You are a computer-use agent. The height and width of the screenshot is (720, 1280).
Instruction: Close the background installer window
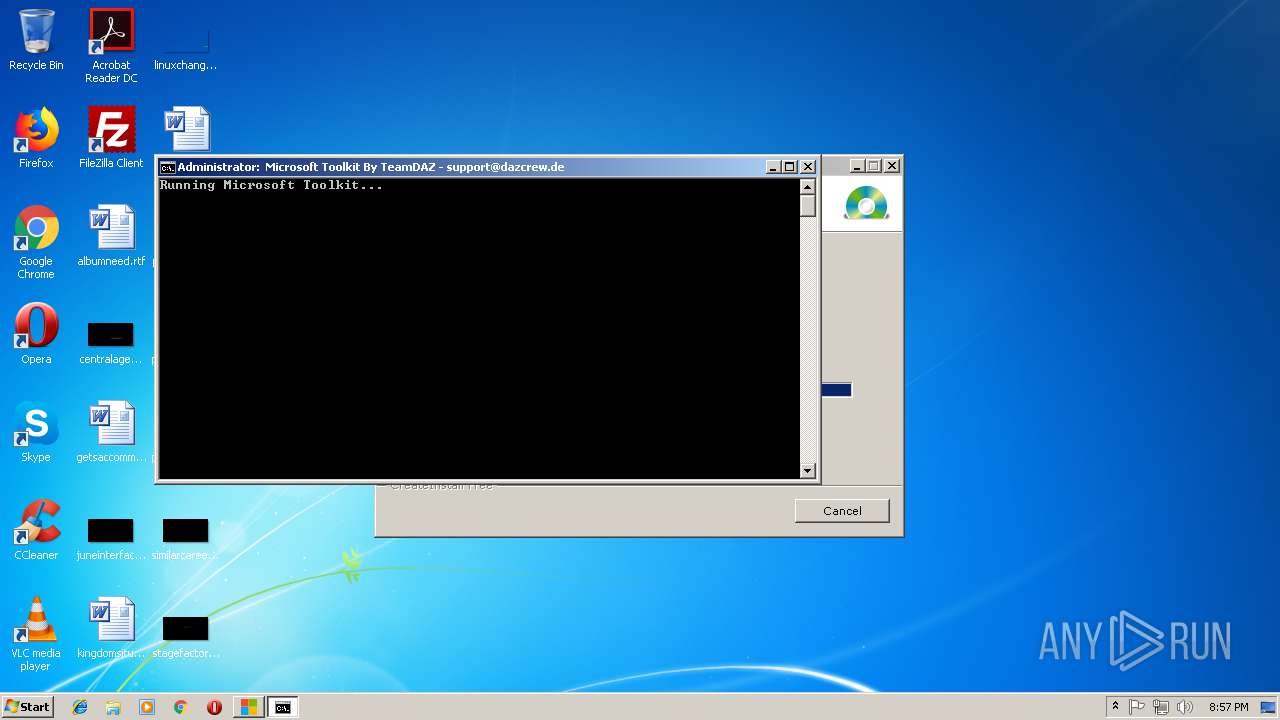click(892, 166)
